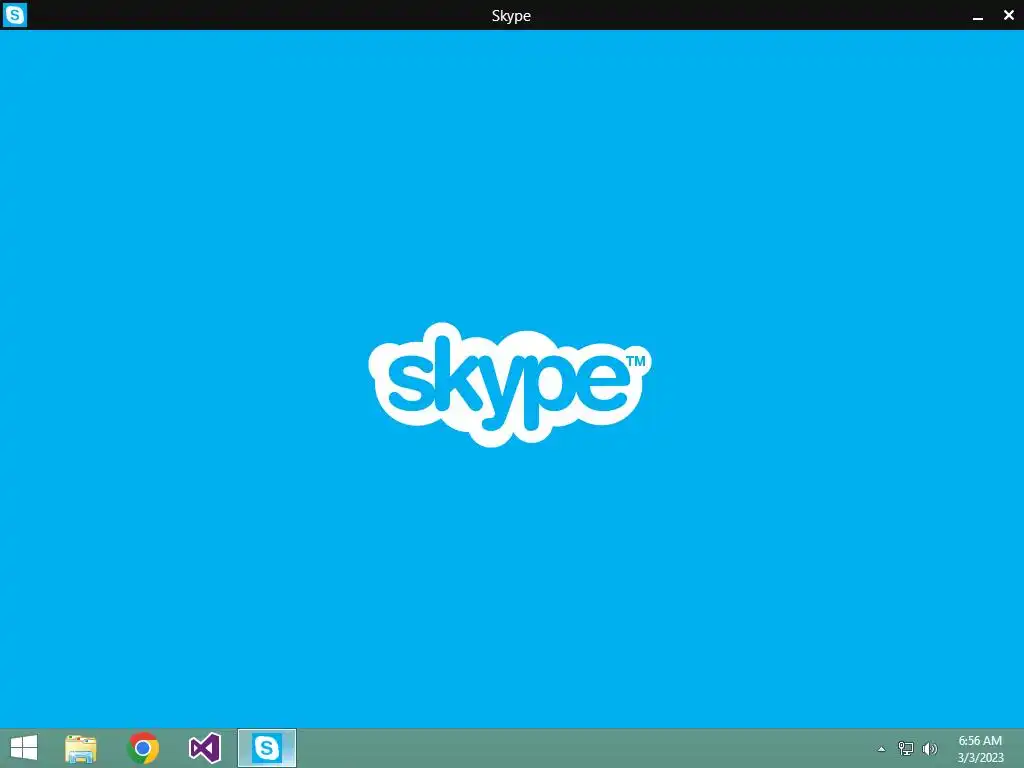Open the clock showing 6:56 AM
Screen dimensions: 1024x768
(980, 749)
